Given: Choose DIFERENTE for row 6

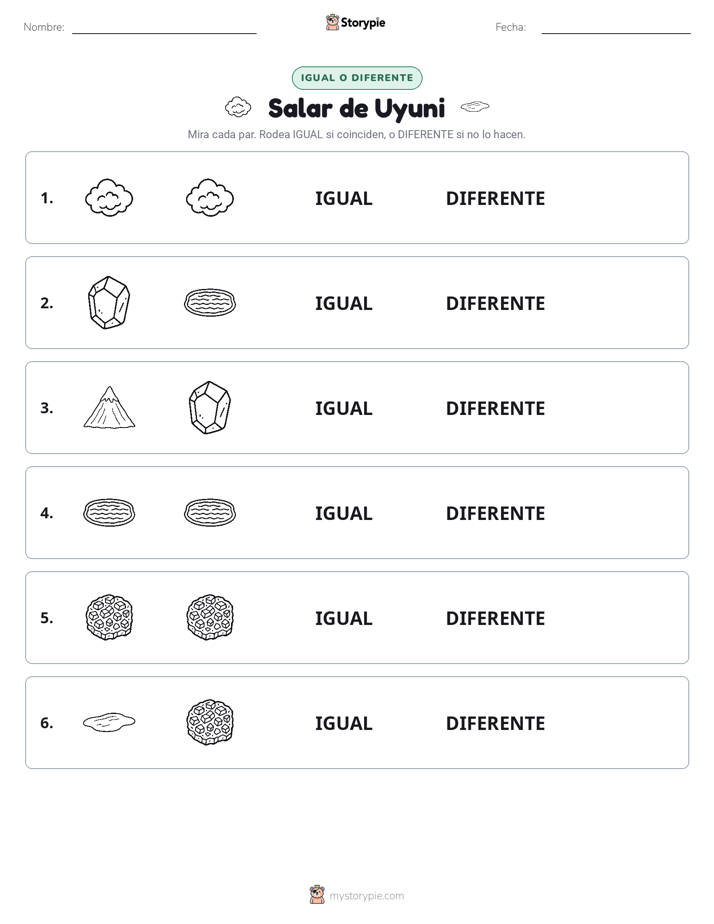Looking at the screenshot, I should coord(495,723).
